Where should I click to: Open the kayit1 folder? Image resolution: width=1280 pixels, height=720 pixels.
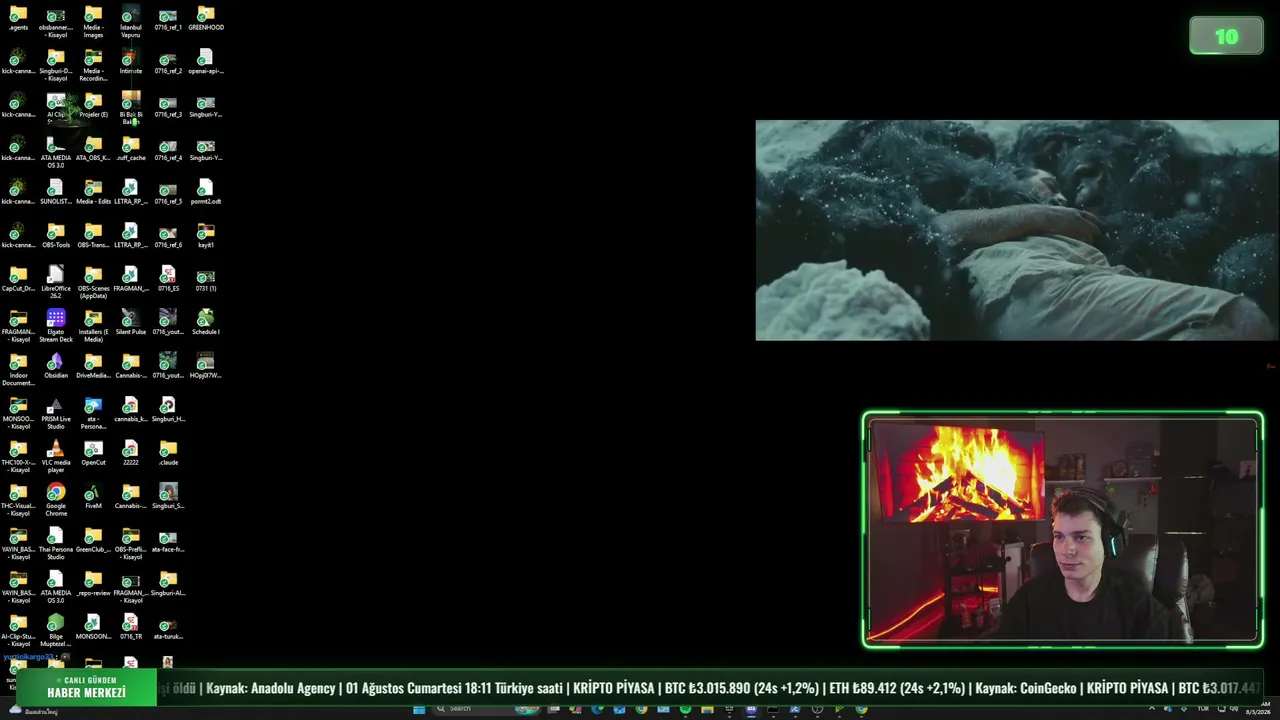[206, 236]
